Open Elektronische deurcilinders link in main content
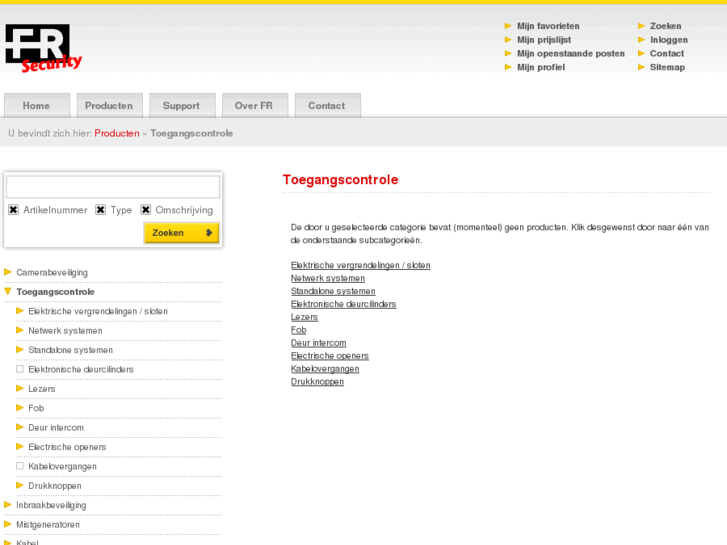727x545 pixels. click(x=344, y=304)
